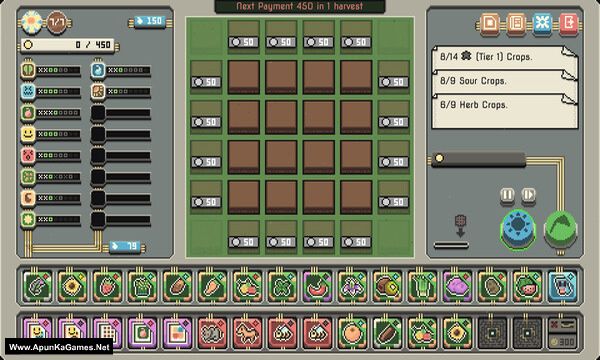The width and height of the screenshot is (600, 360).
Task: Pick the purple iris flower card
Action: click(352, 287)
